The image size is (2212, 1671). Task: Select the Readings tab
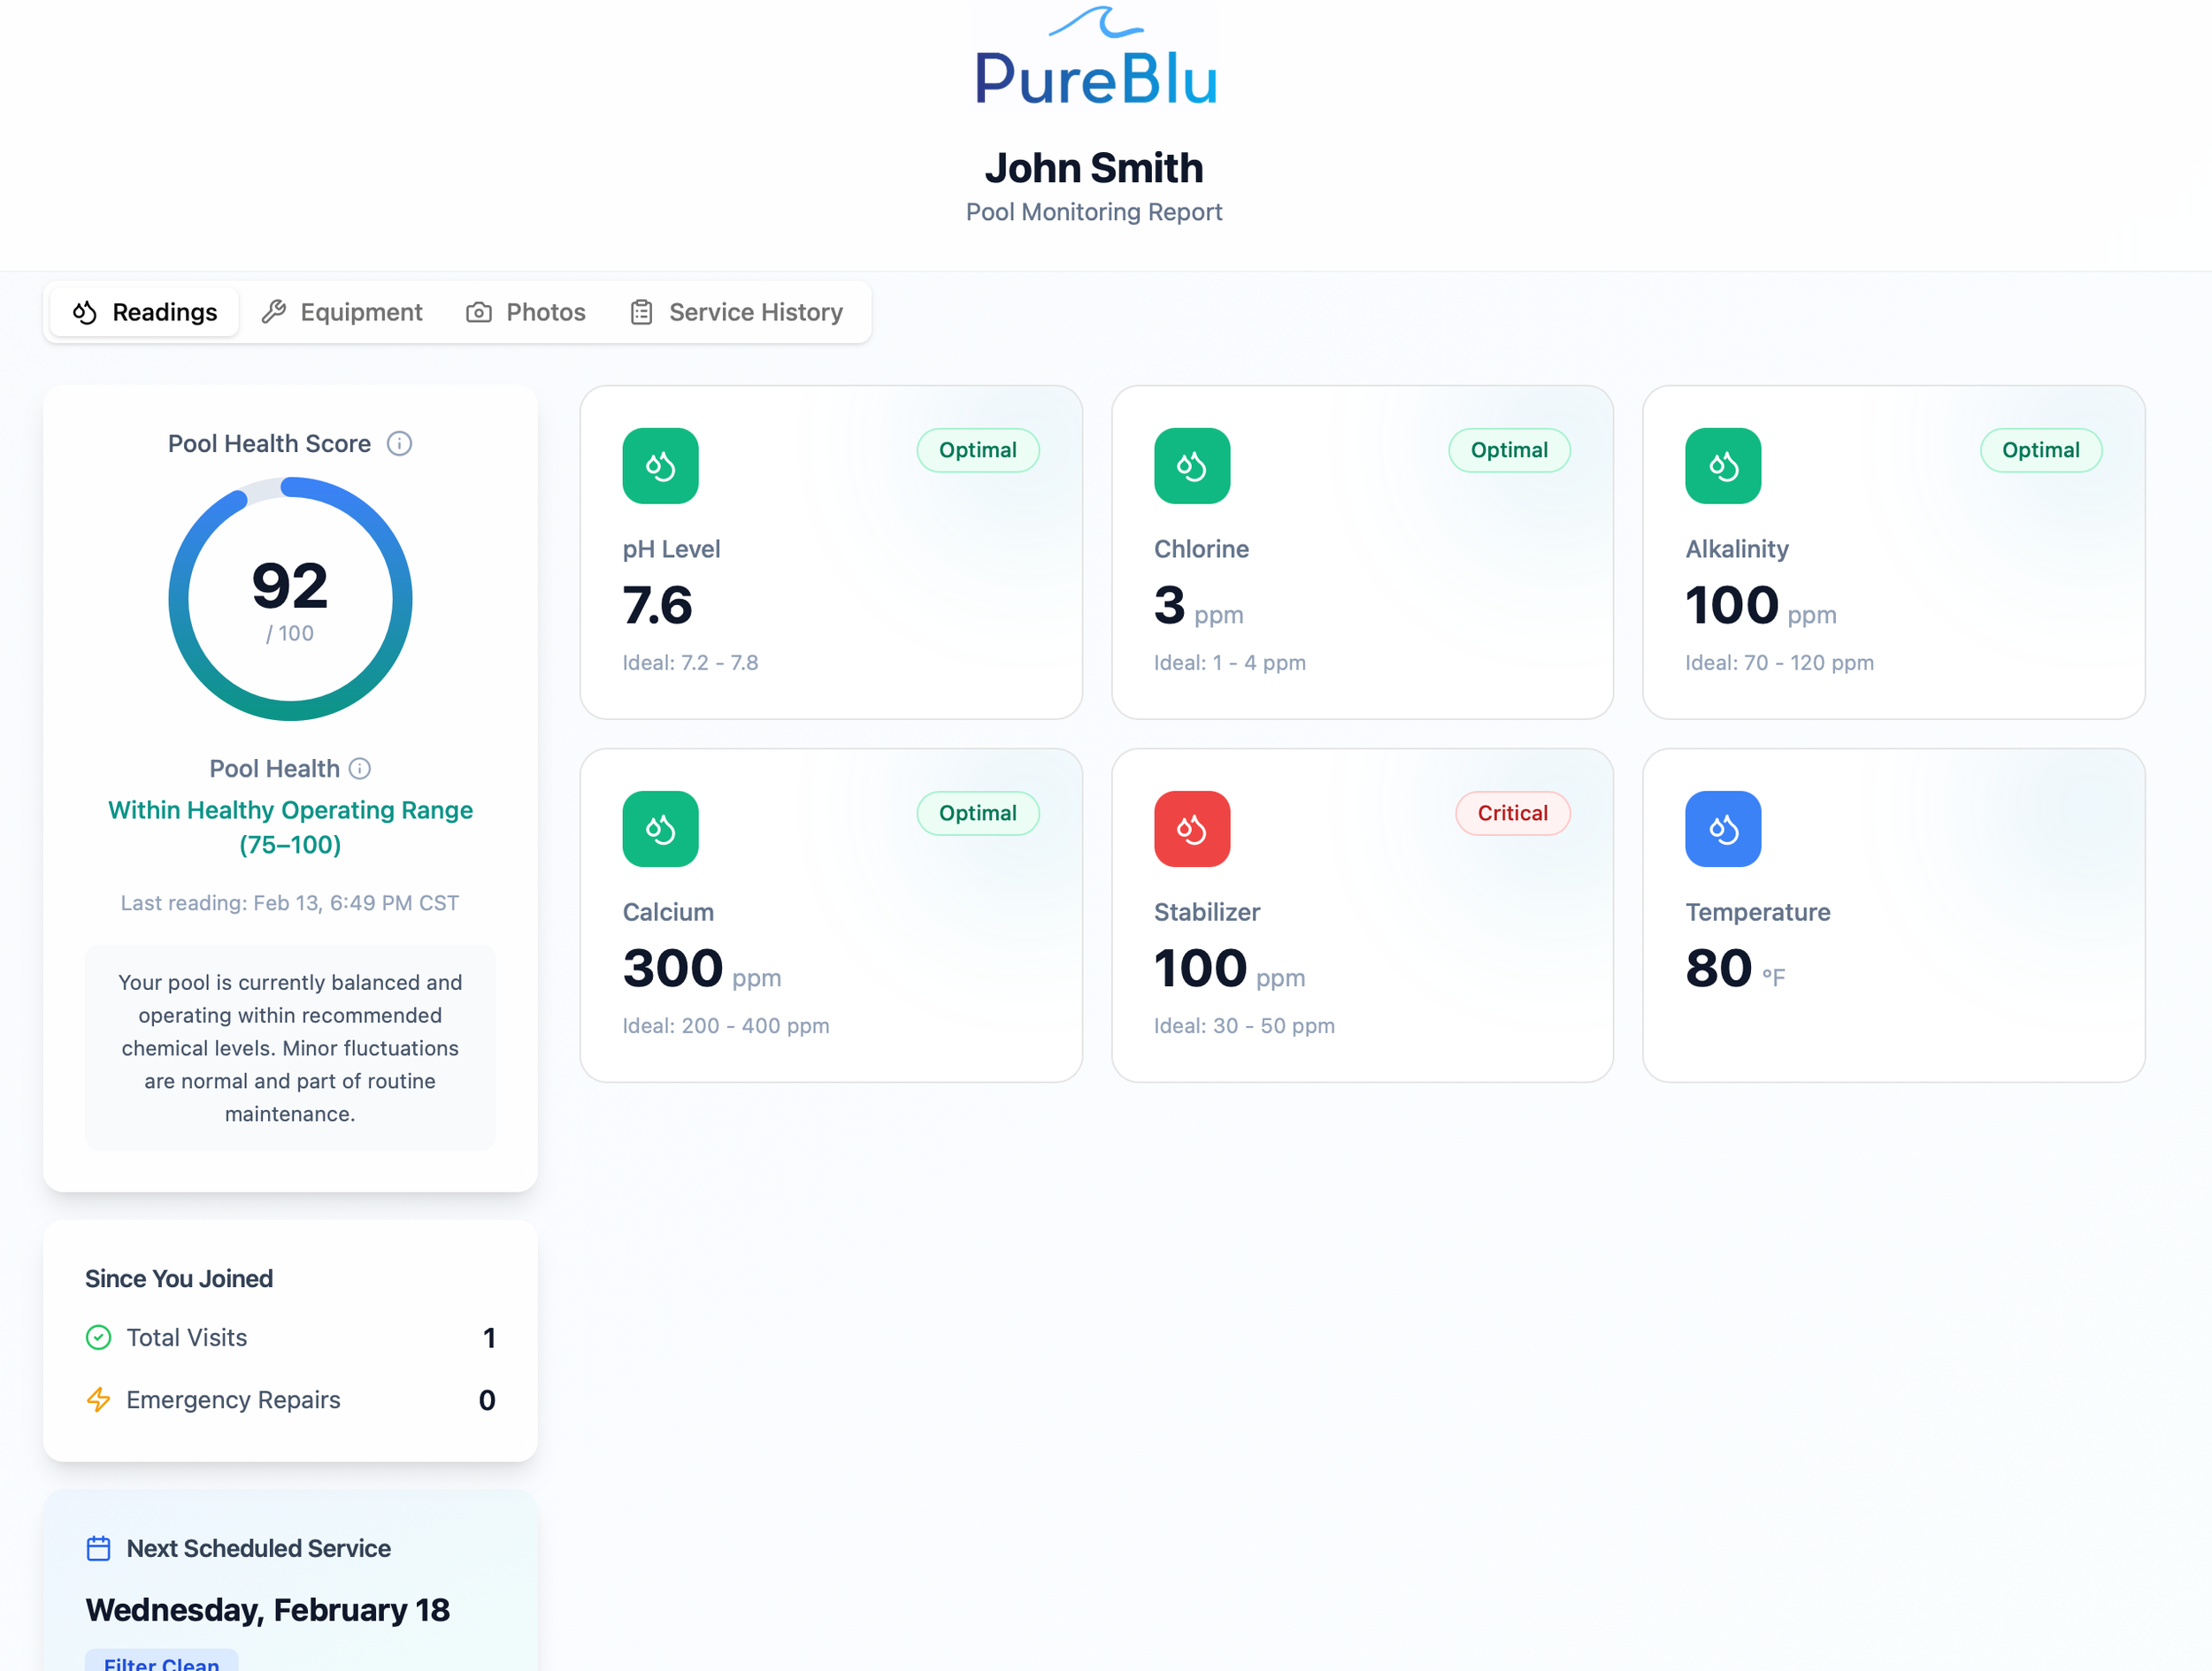click(x=145, y=312)
